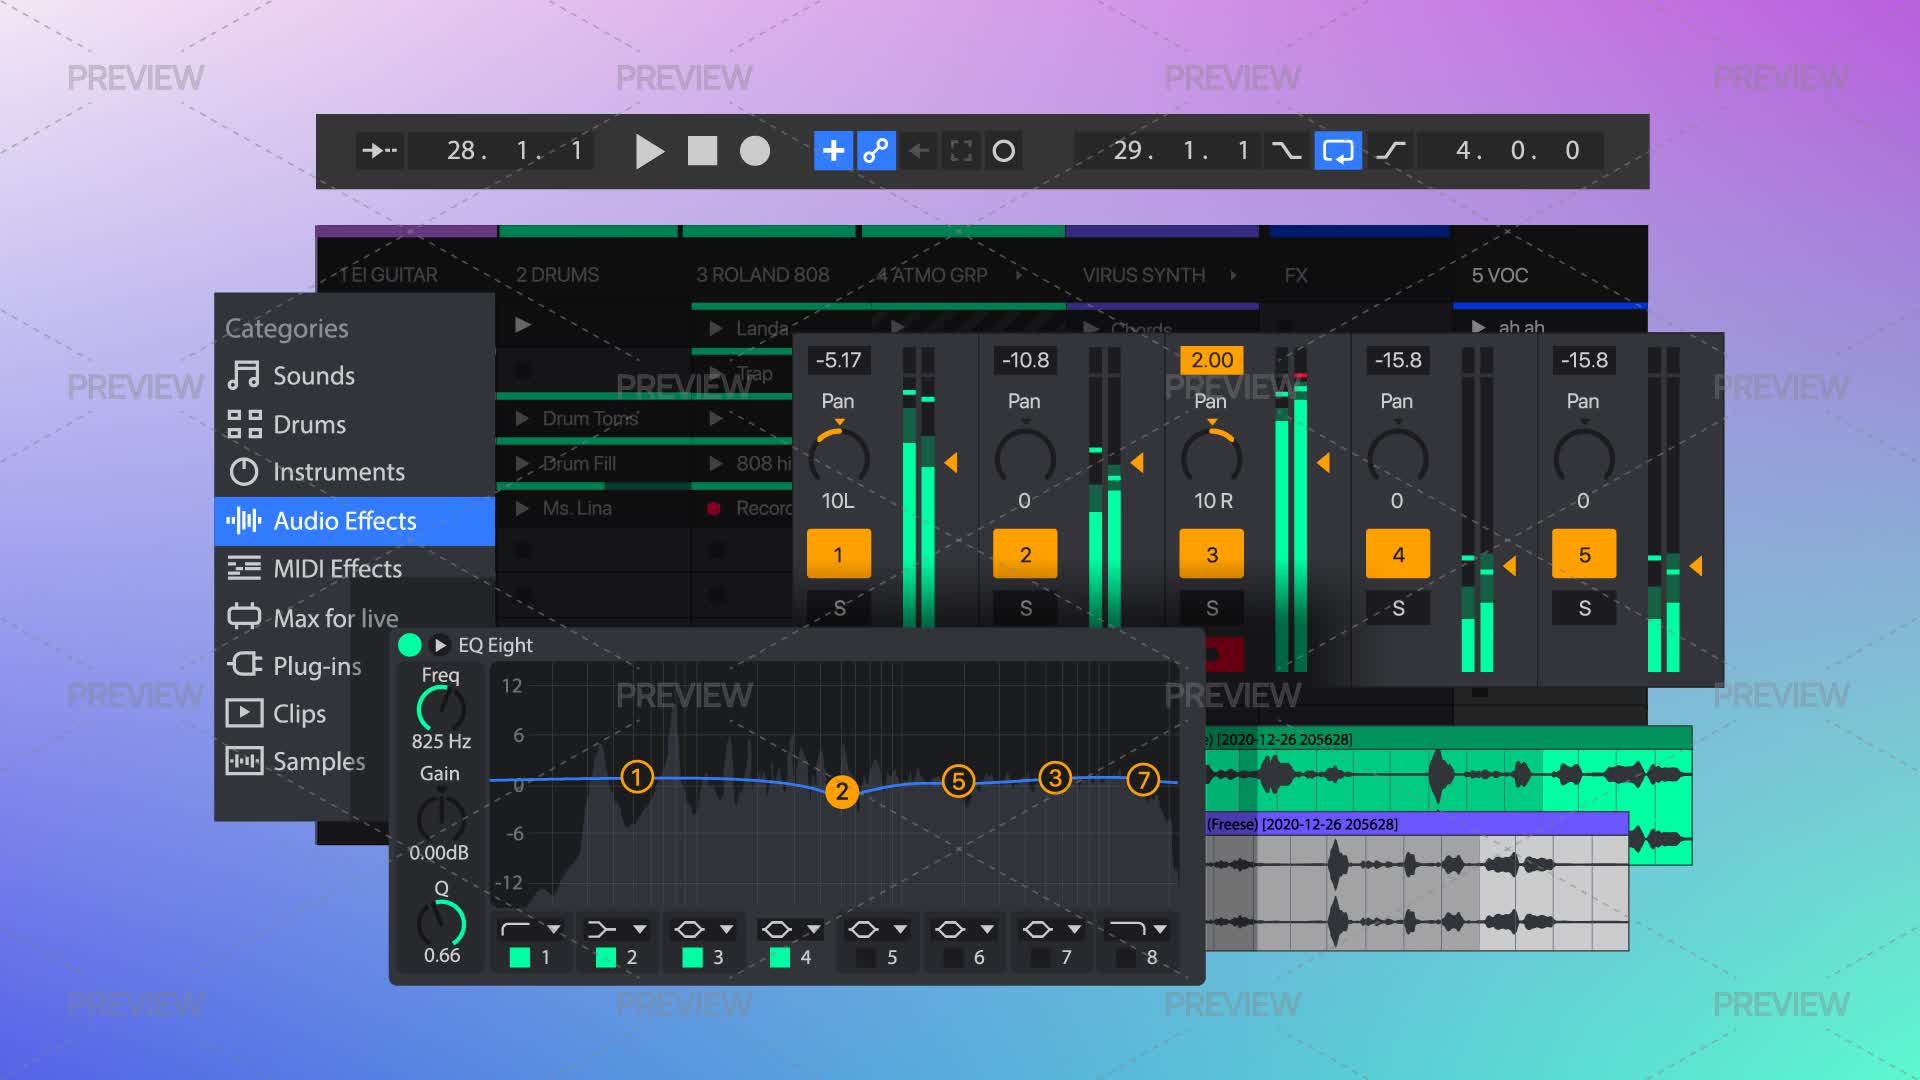Toggle the EQ Eight device on/off switch
1920x1080 pixels.
pyautogui.click(x=408, y=646)
